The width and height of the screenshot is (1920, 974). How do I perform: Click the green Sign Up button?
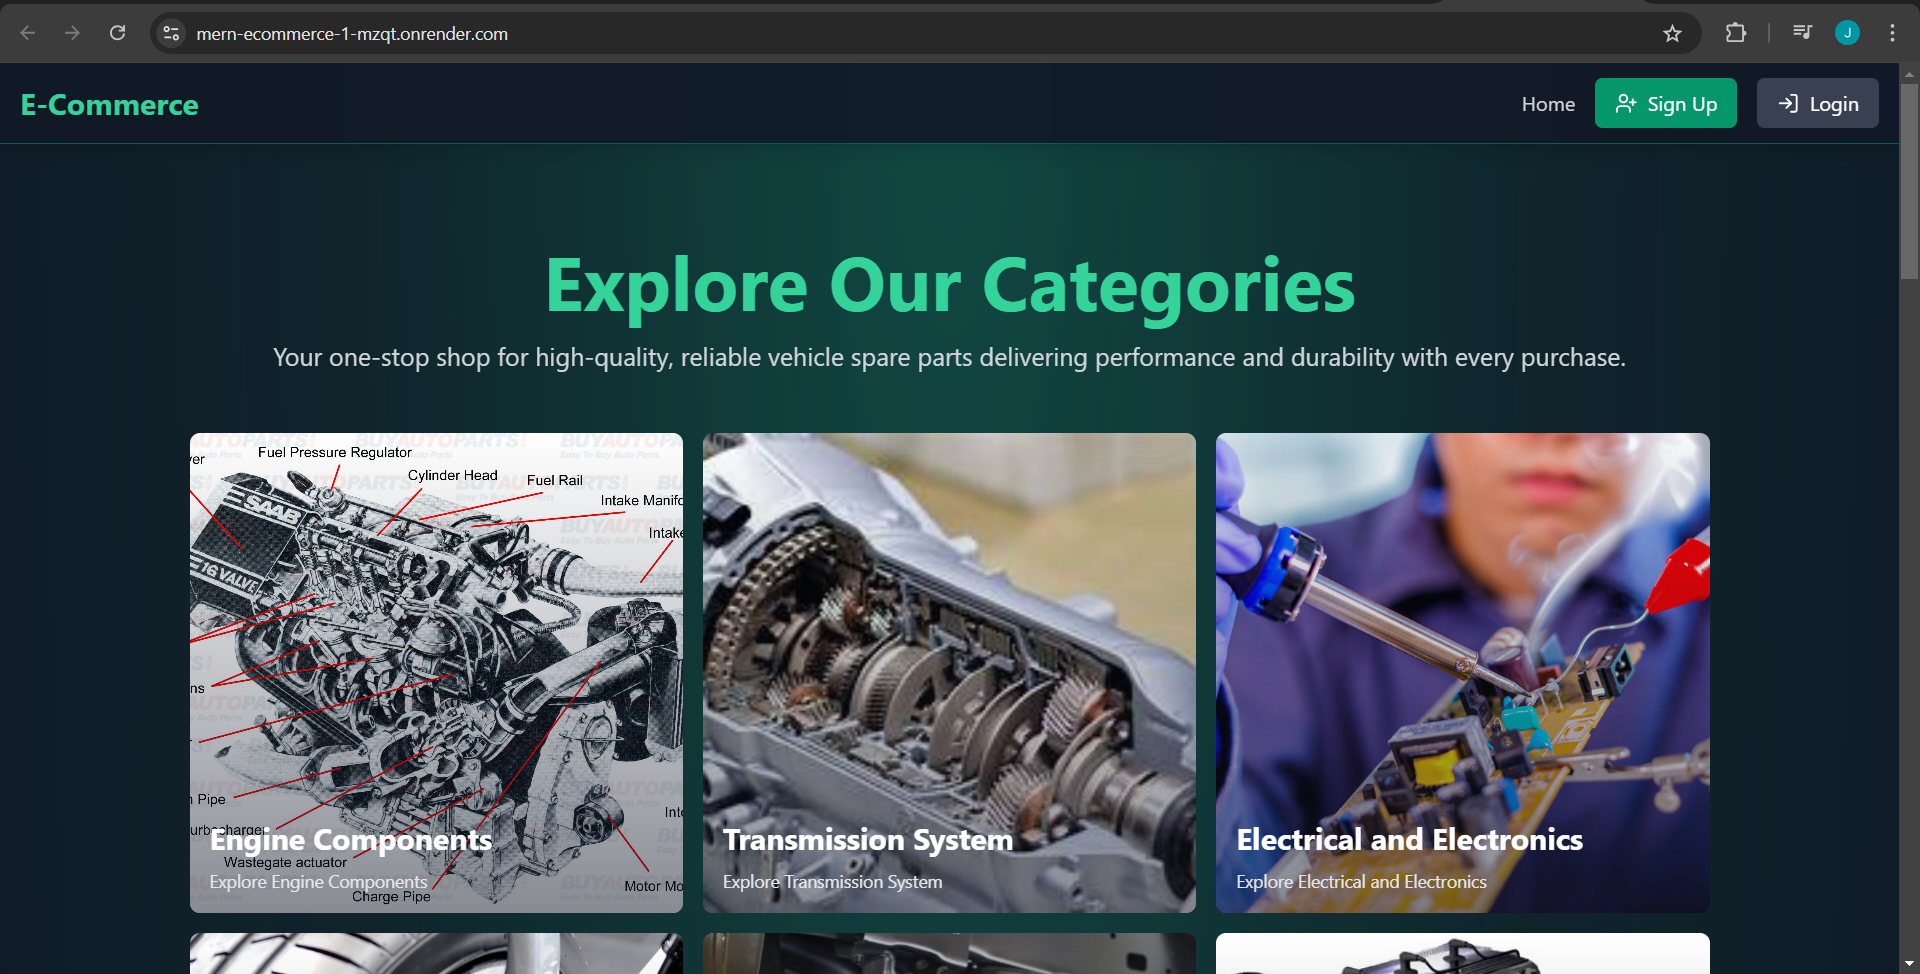tap(1666, 103)
